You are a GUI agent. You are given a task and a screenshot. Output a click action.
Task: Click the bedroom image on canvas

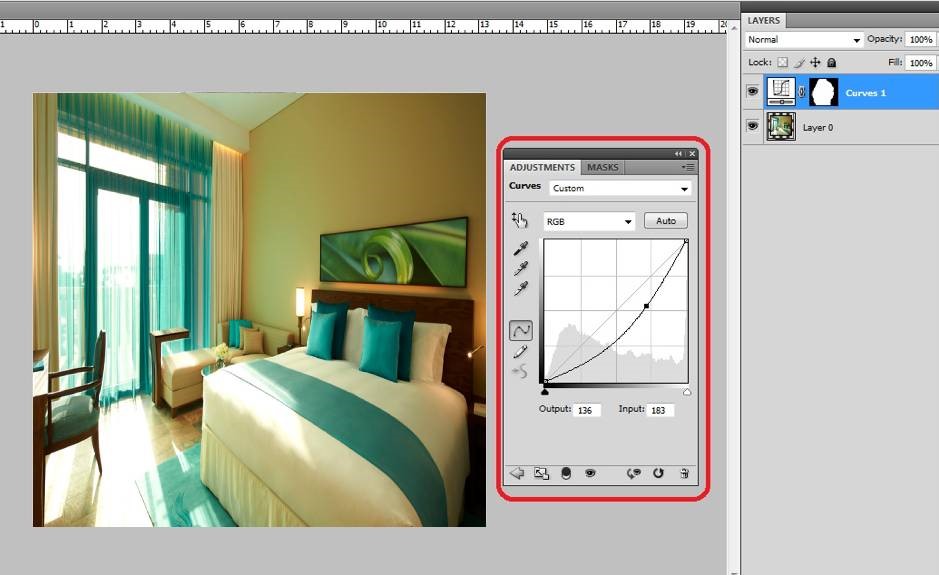(259, 310)
